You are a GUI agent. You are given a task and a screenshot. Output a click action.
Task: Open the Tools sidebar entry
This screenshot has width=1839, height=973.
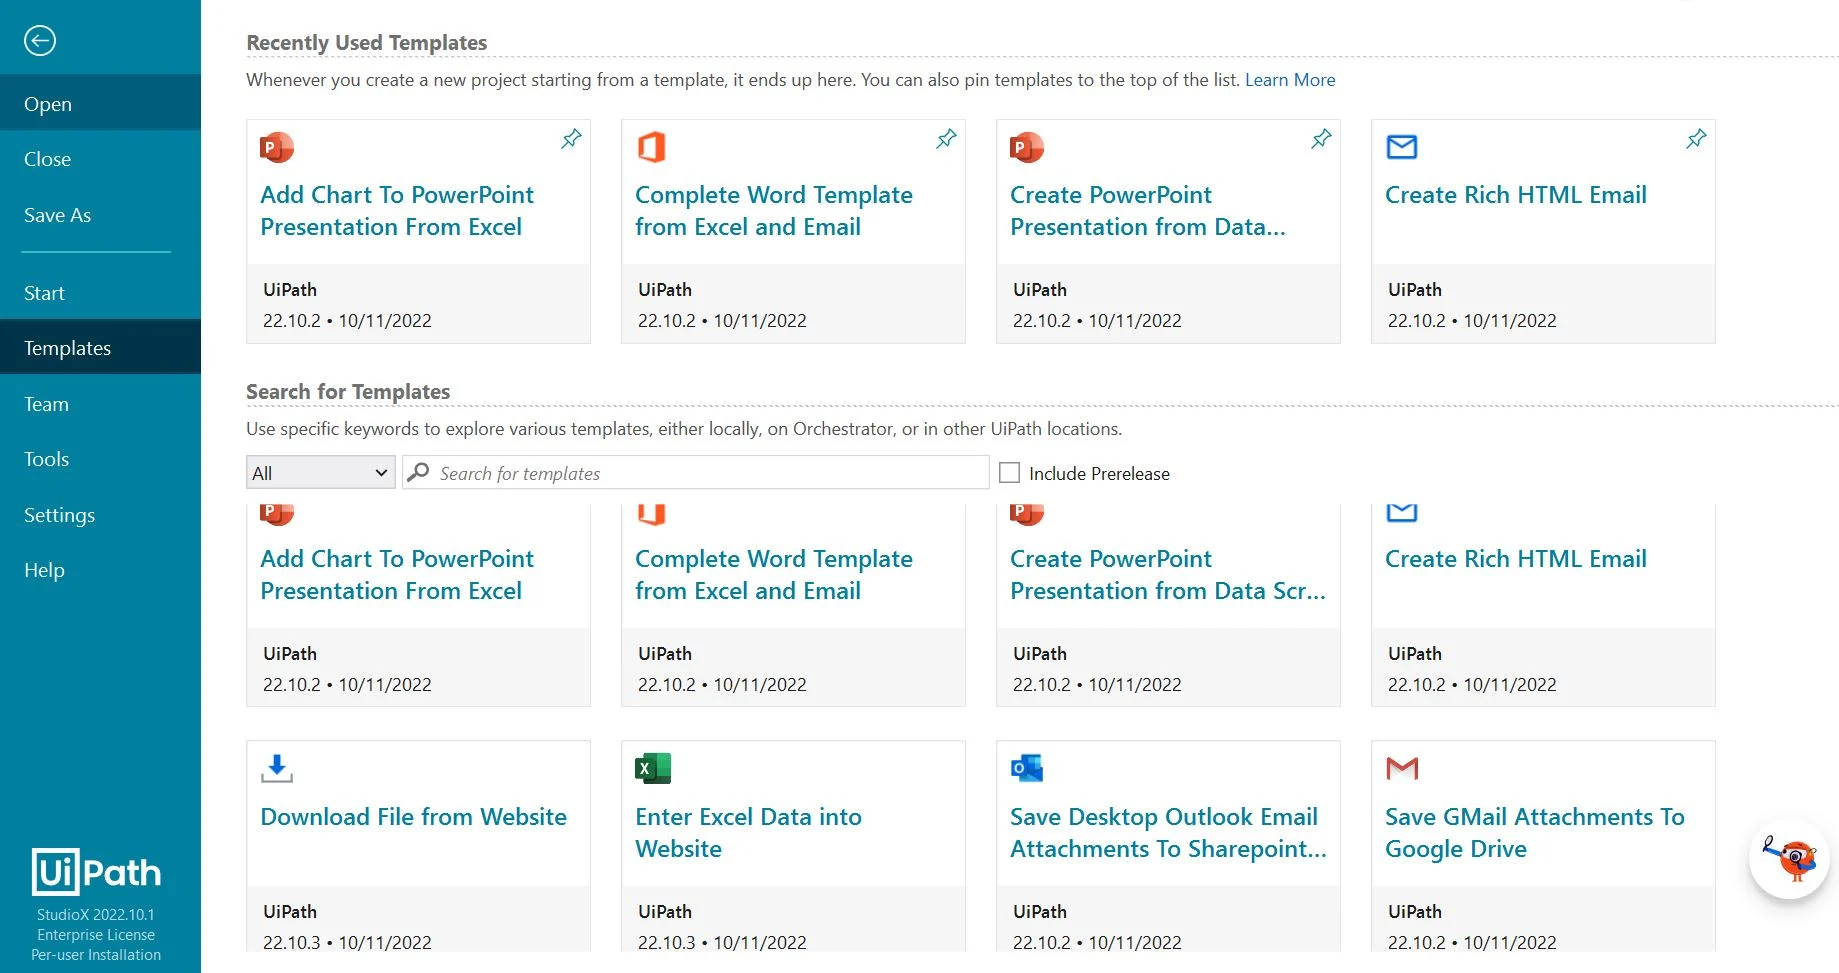pyautogui.click(x=47, y=459)
